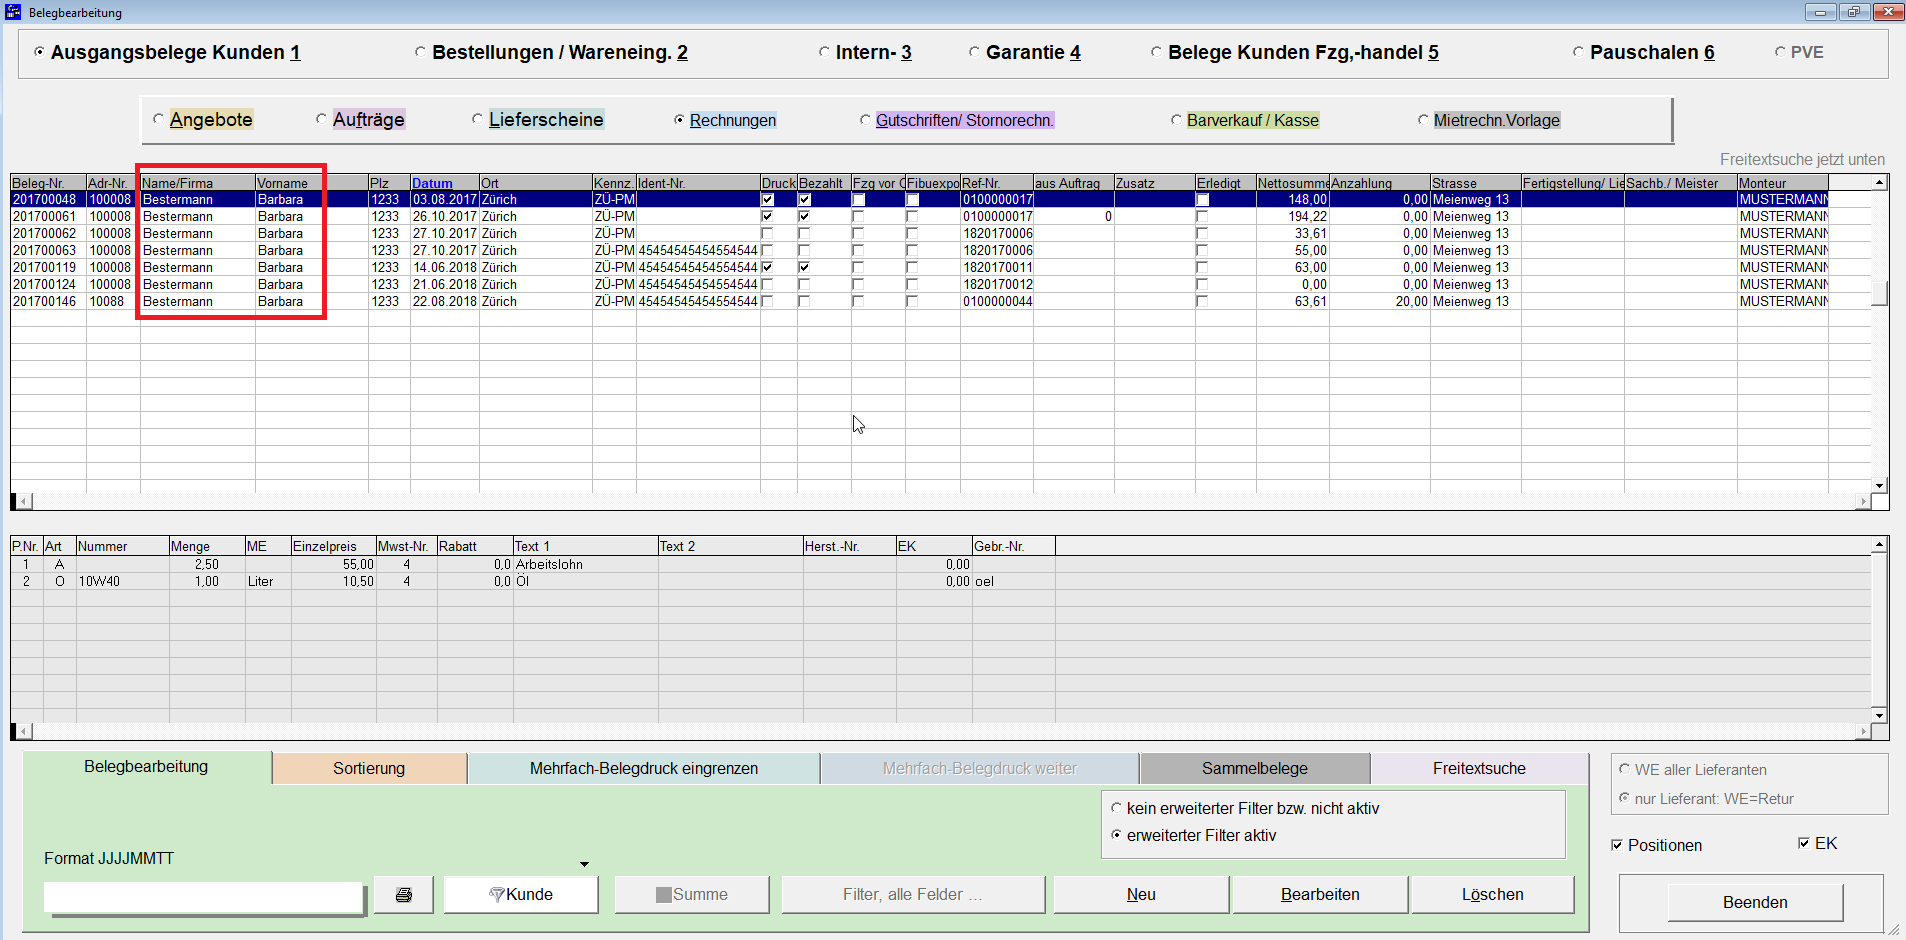Click the scroll-down arrow of the invoice table
Viewport: 1906px width, 940px height.
[x=1880, y=485]
